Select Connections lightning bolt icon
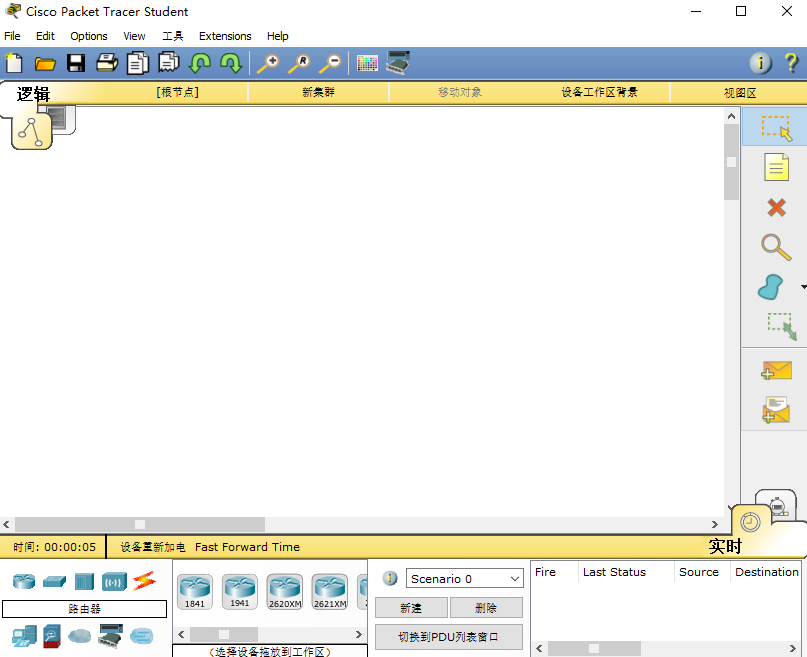This screenshot has width=807, height=657. (145, 581)
